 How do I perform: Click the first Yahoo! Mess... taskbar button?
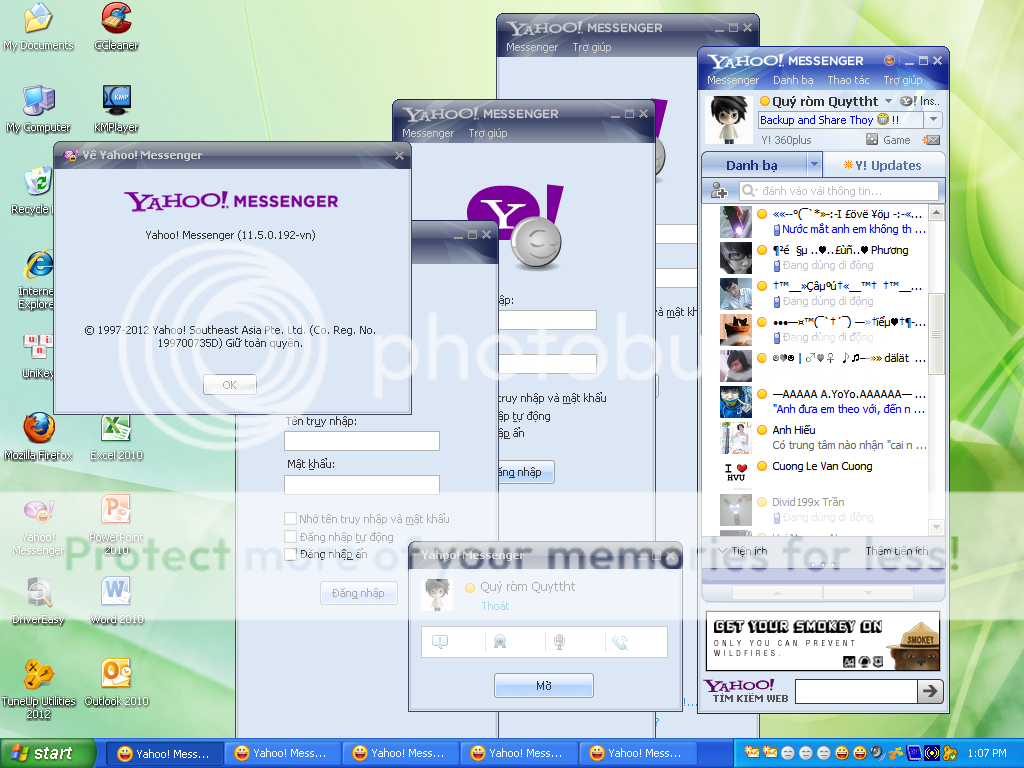(x=163, y=754)
